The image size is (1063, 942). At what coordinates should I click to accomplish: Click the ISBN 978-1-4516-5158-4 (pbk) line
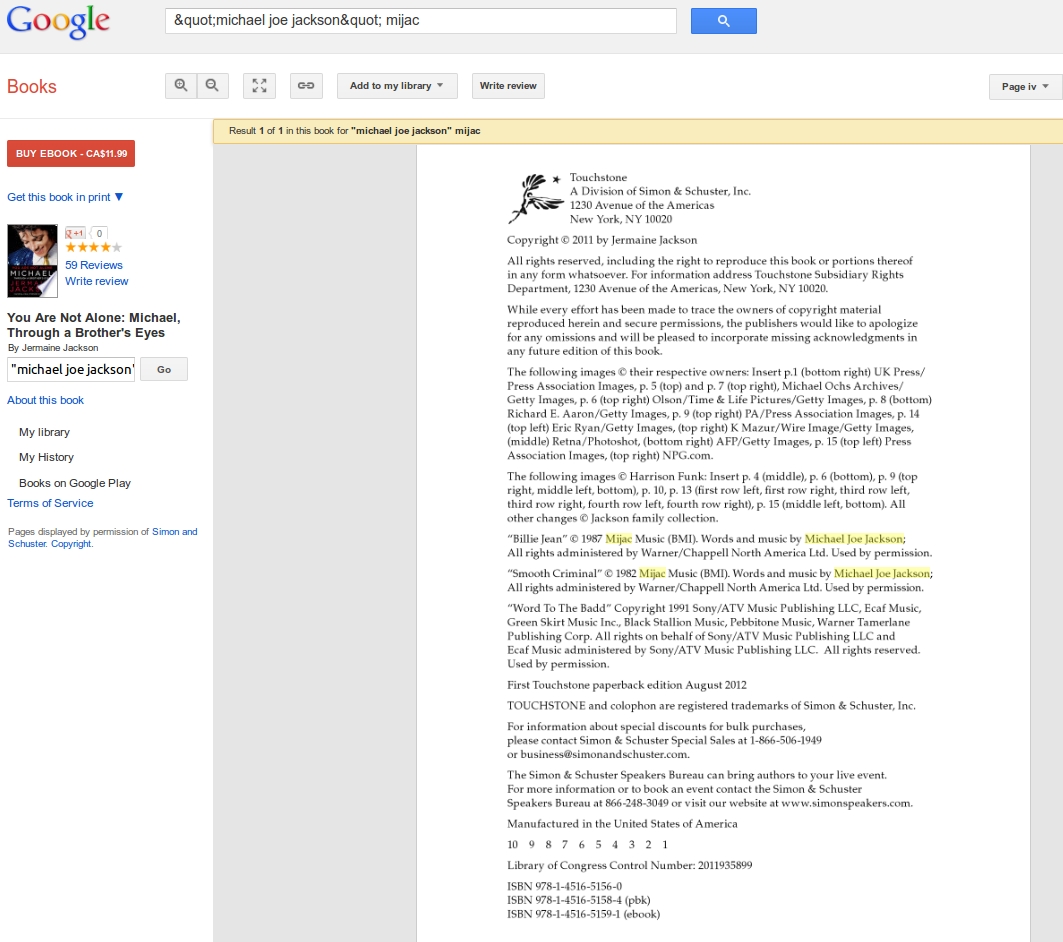(579, 900)
